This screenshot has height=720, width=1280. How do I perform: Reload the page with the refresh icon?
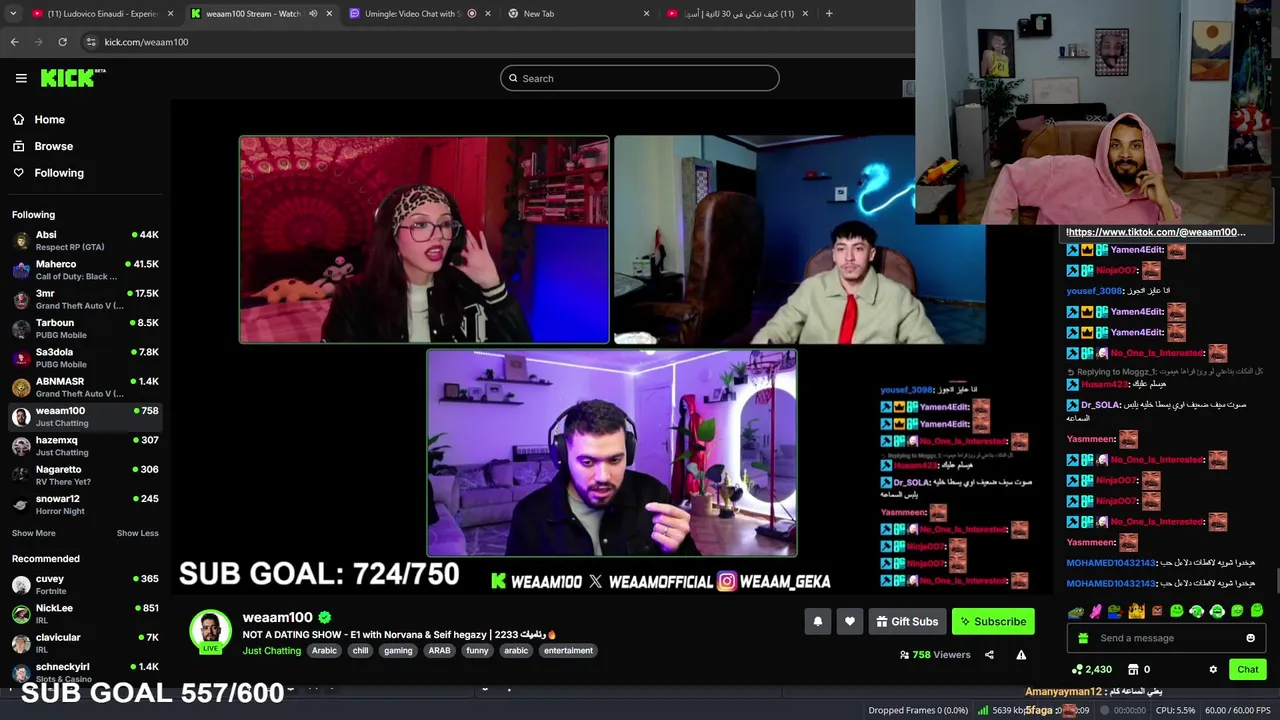click(x=62, y=42)
